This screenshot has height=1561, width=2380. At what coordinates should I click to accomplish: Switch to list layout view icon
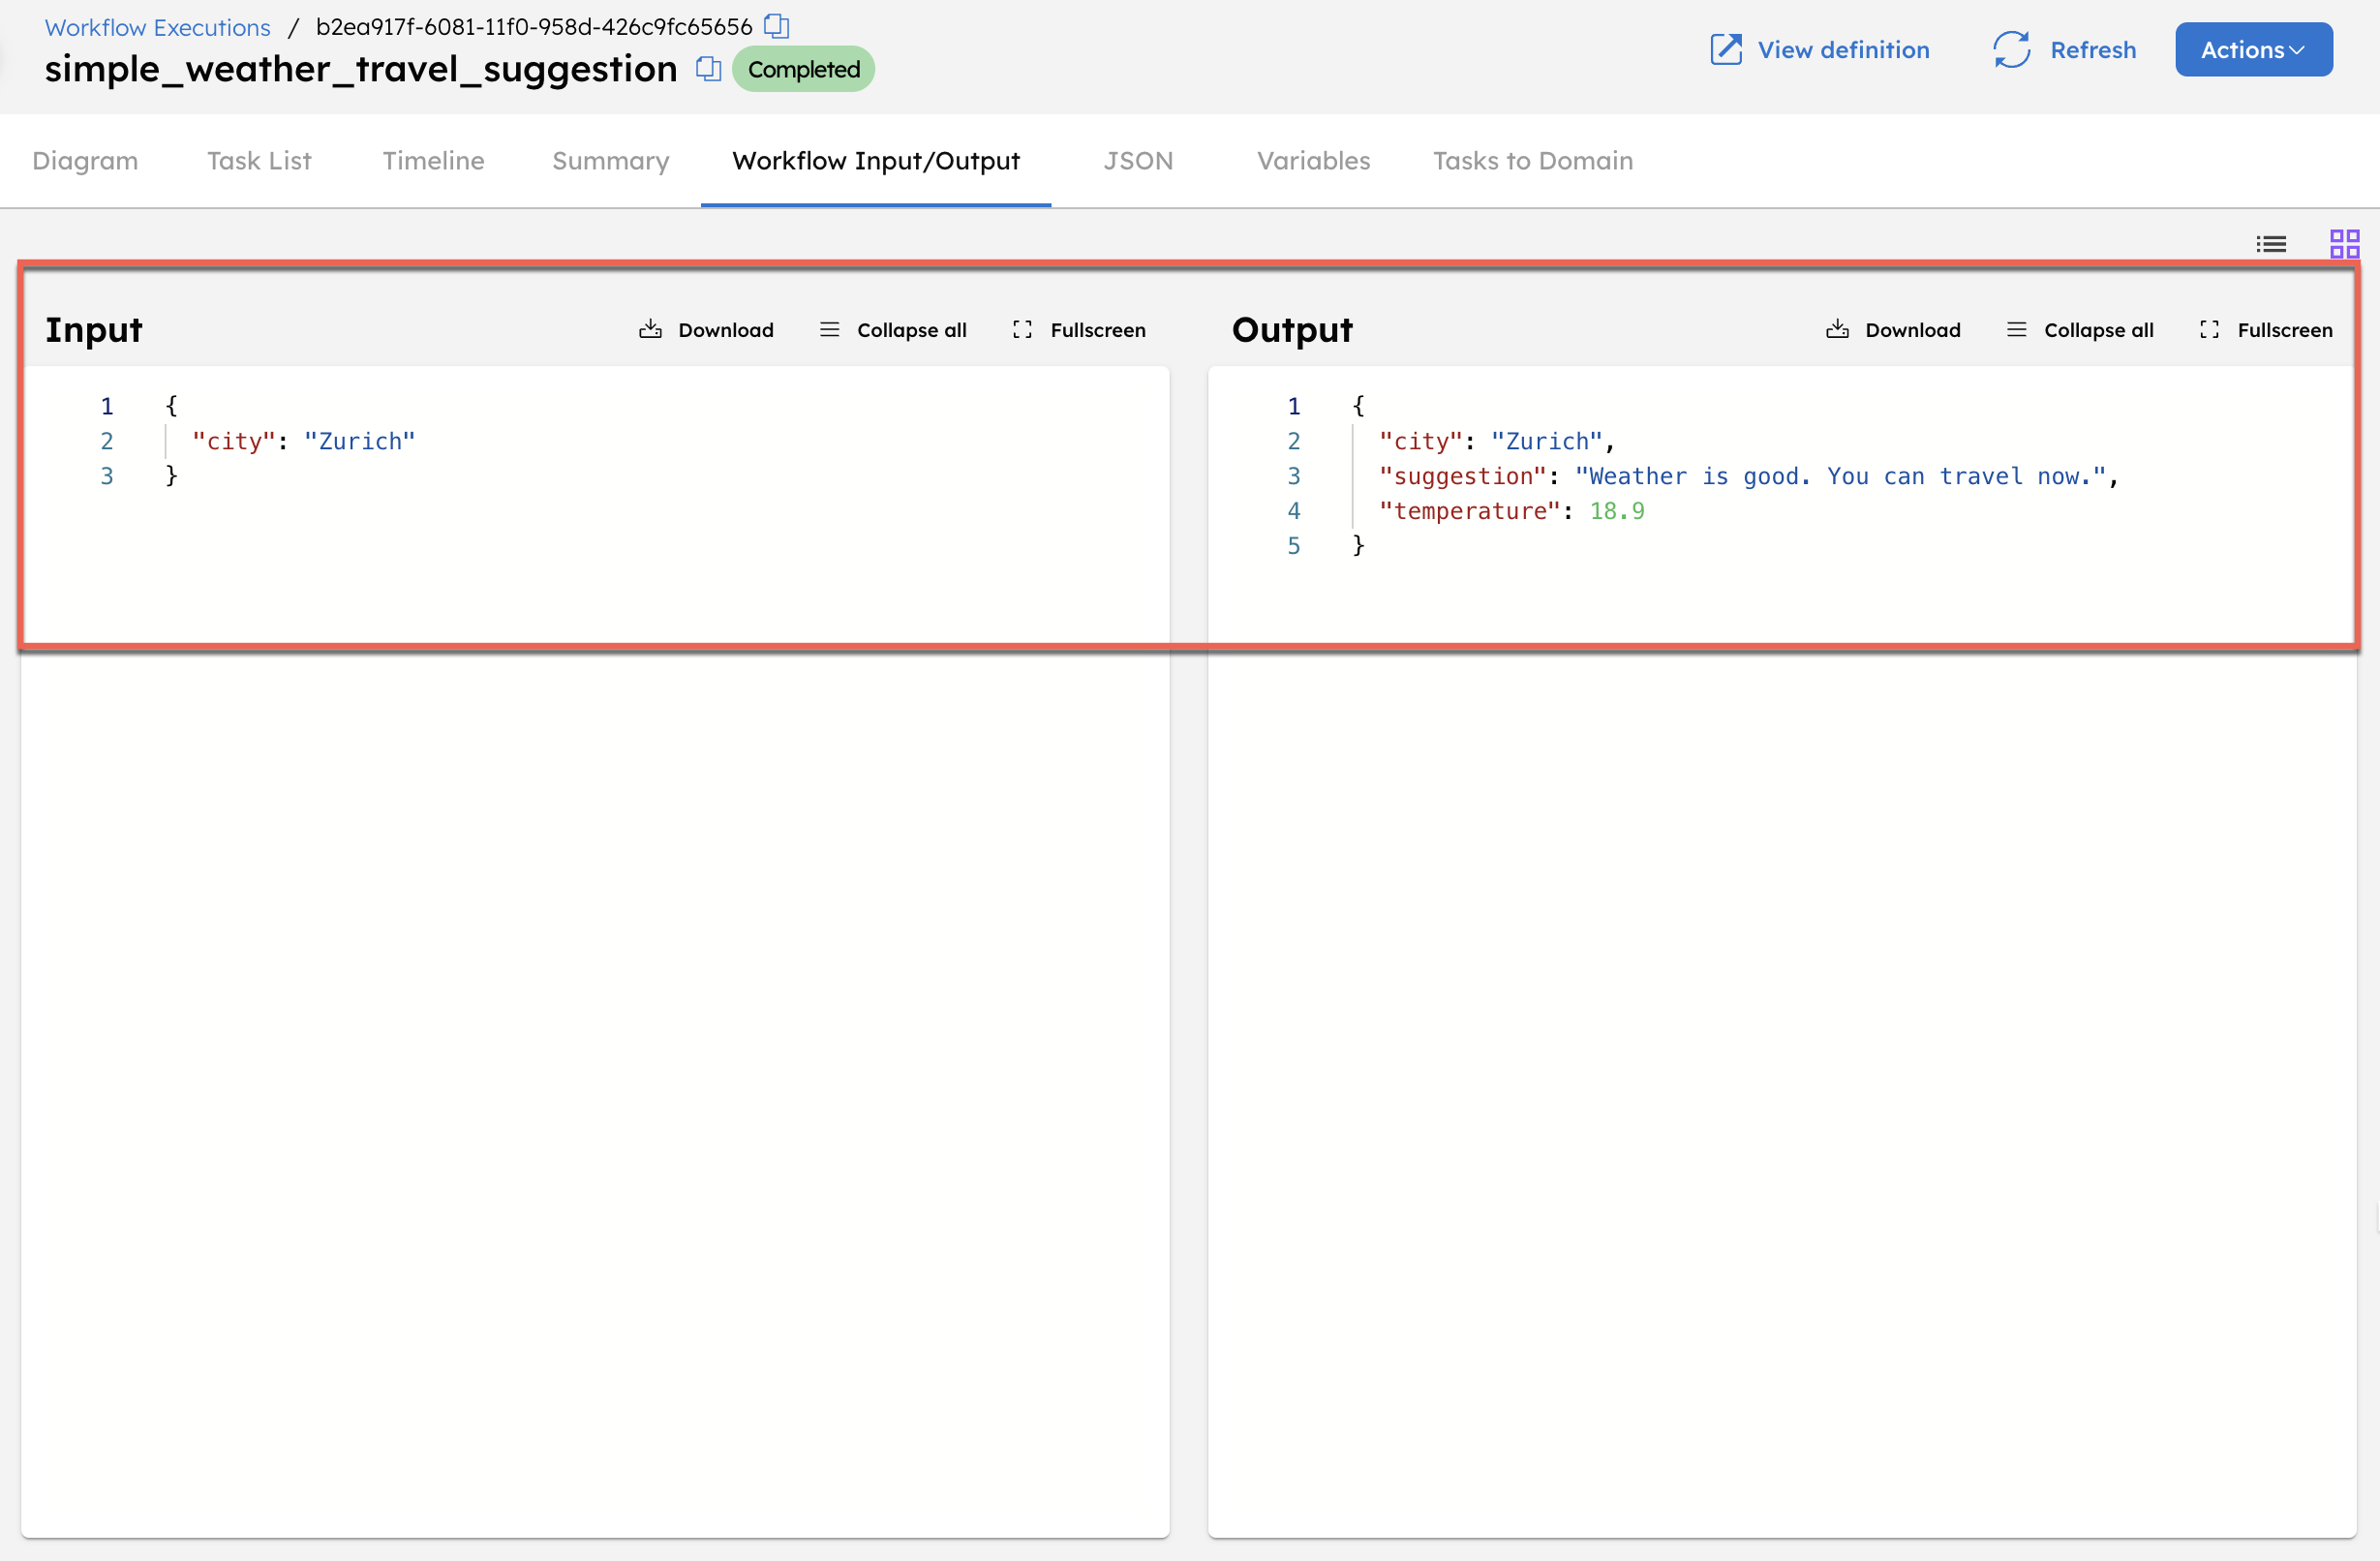click(x=2271, y=244)
